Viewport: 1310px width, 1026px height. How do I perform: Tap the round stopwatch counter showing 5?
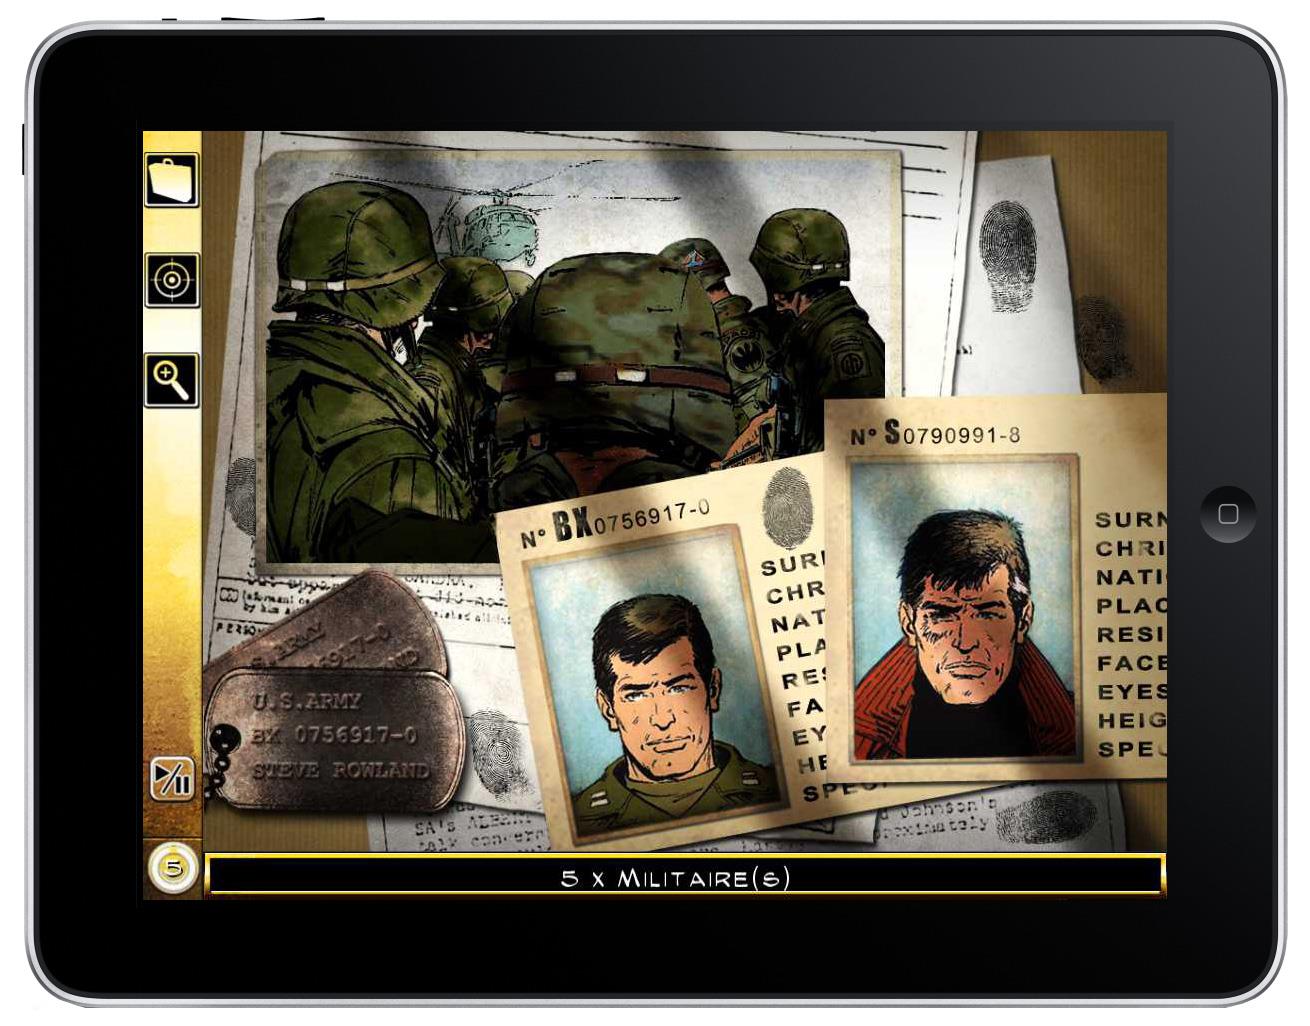click(x=173, y=868)
